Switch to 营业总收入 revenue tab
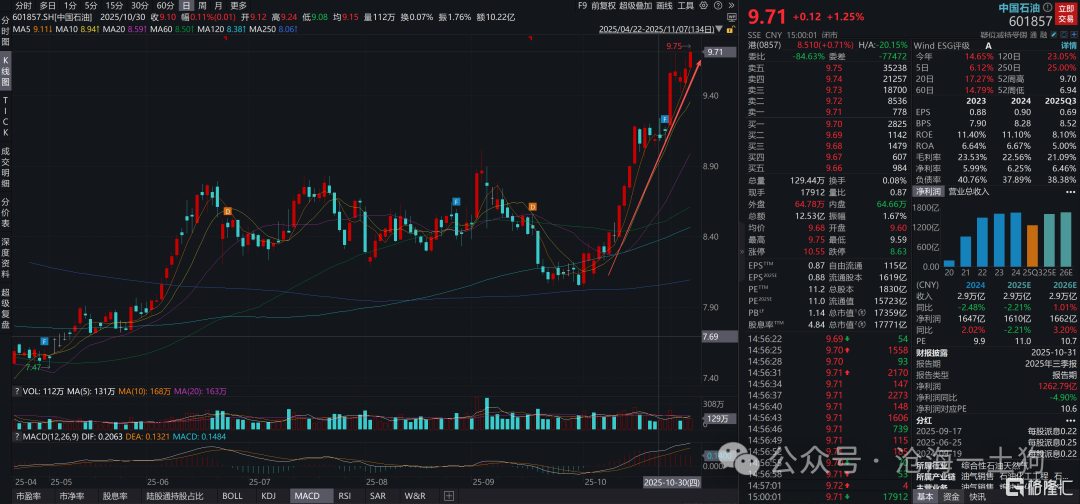 [x=968, y=190]
